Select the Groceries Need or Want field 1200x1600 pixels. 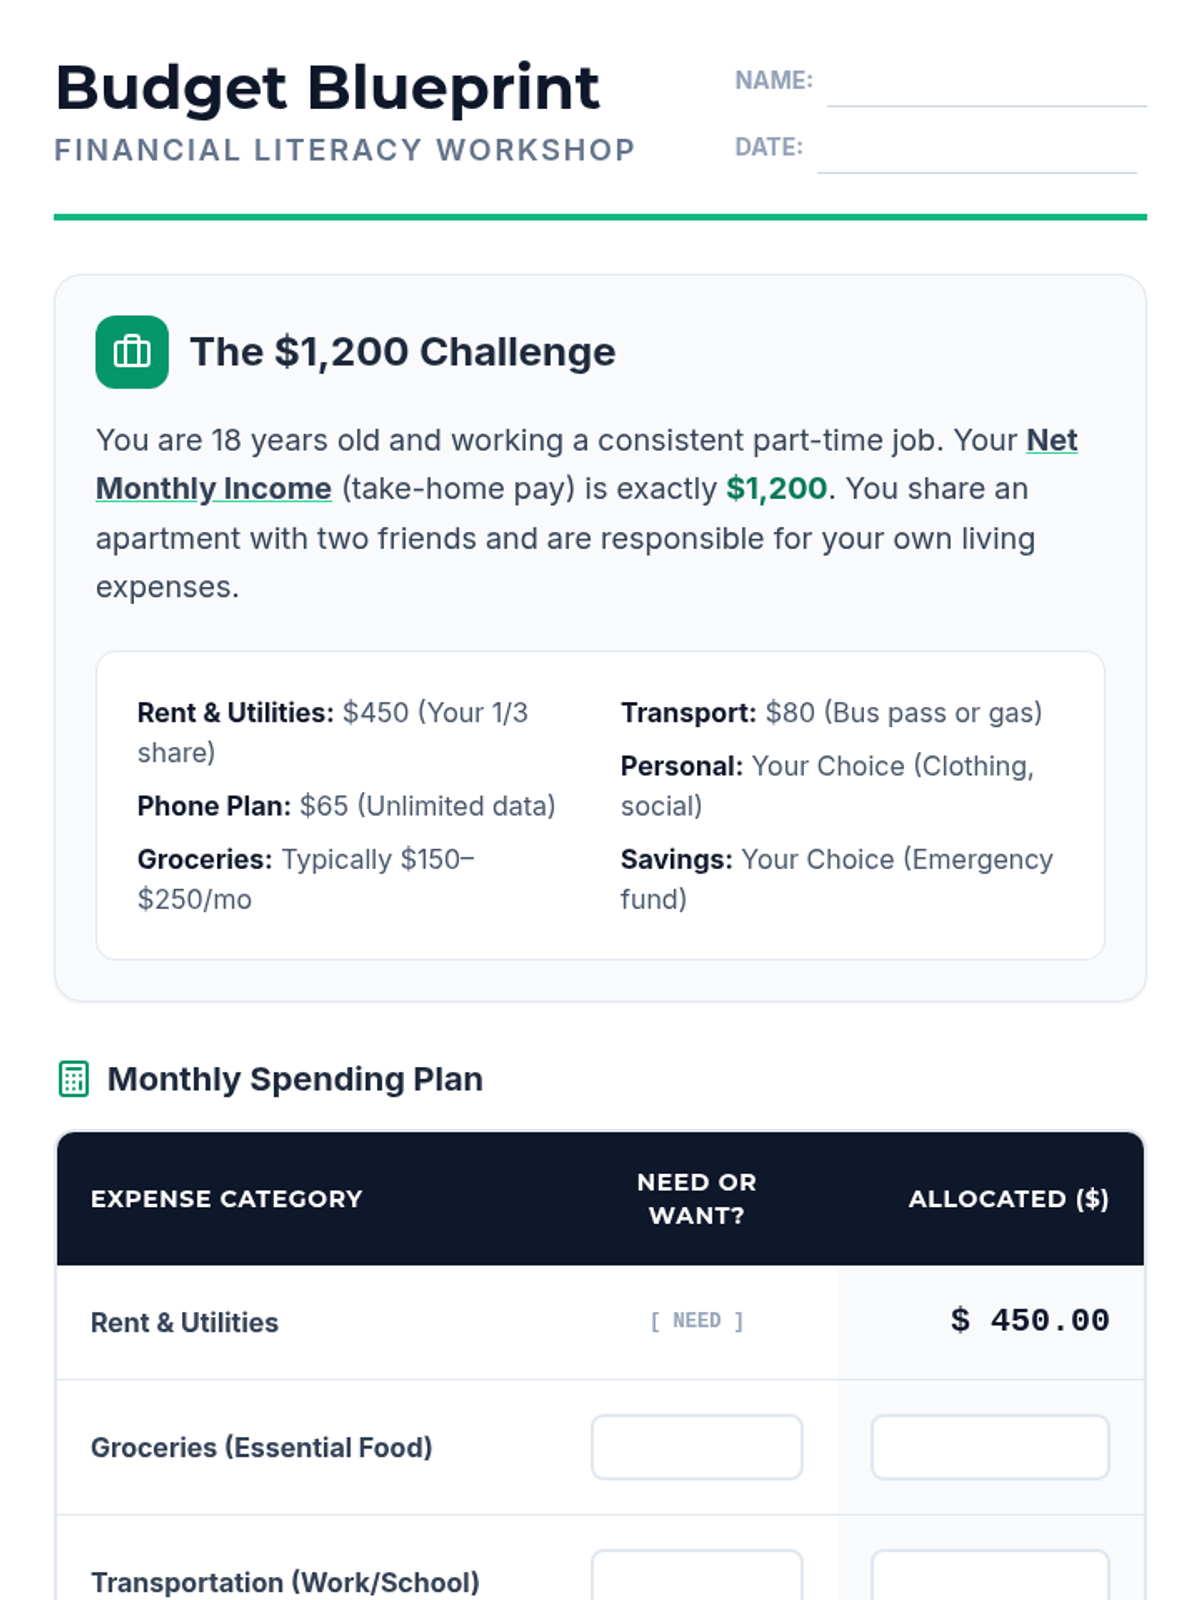pos(696,1447)
